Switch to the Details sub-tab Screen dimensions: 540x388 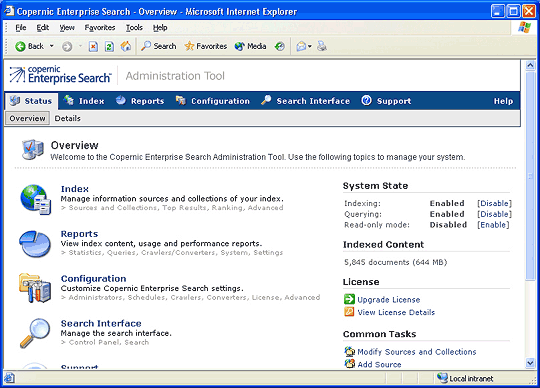pos(68,118)
